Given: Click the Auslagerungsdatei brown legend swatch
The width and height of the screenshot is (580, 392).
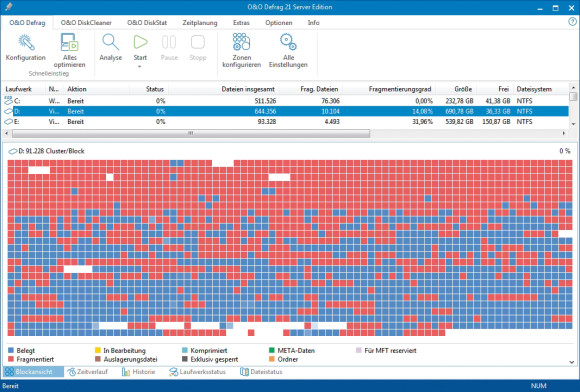Looking at the screenshot, I should click(x=98, y=359).
